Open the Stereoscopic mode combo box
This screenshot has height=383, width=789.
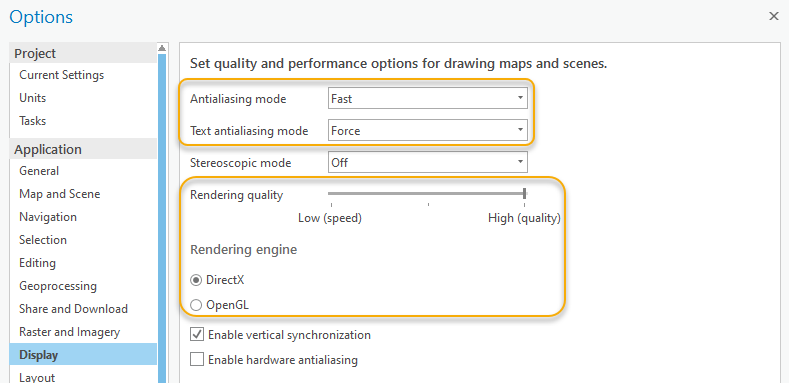(427, 163)
